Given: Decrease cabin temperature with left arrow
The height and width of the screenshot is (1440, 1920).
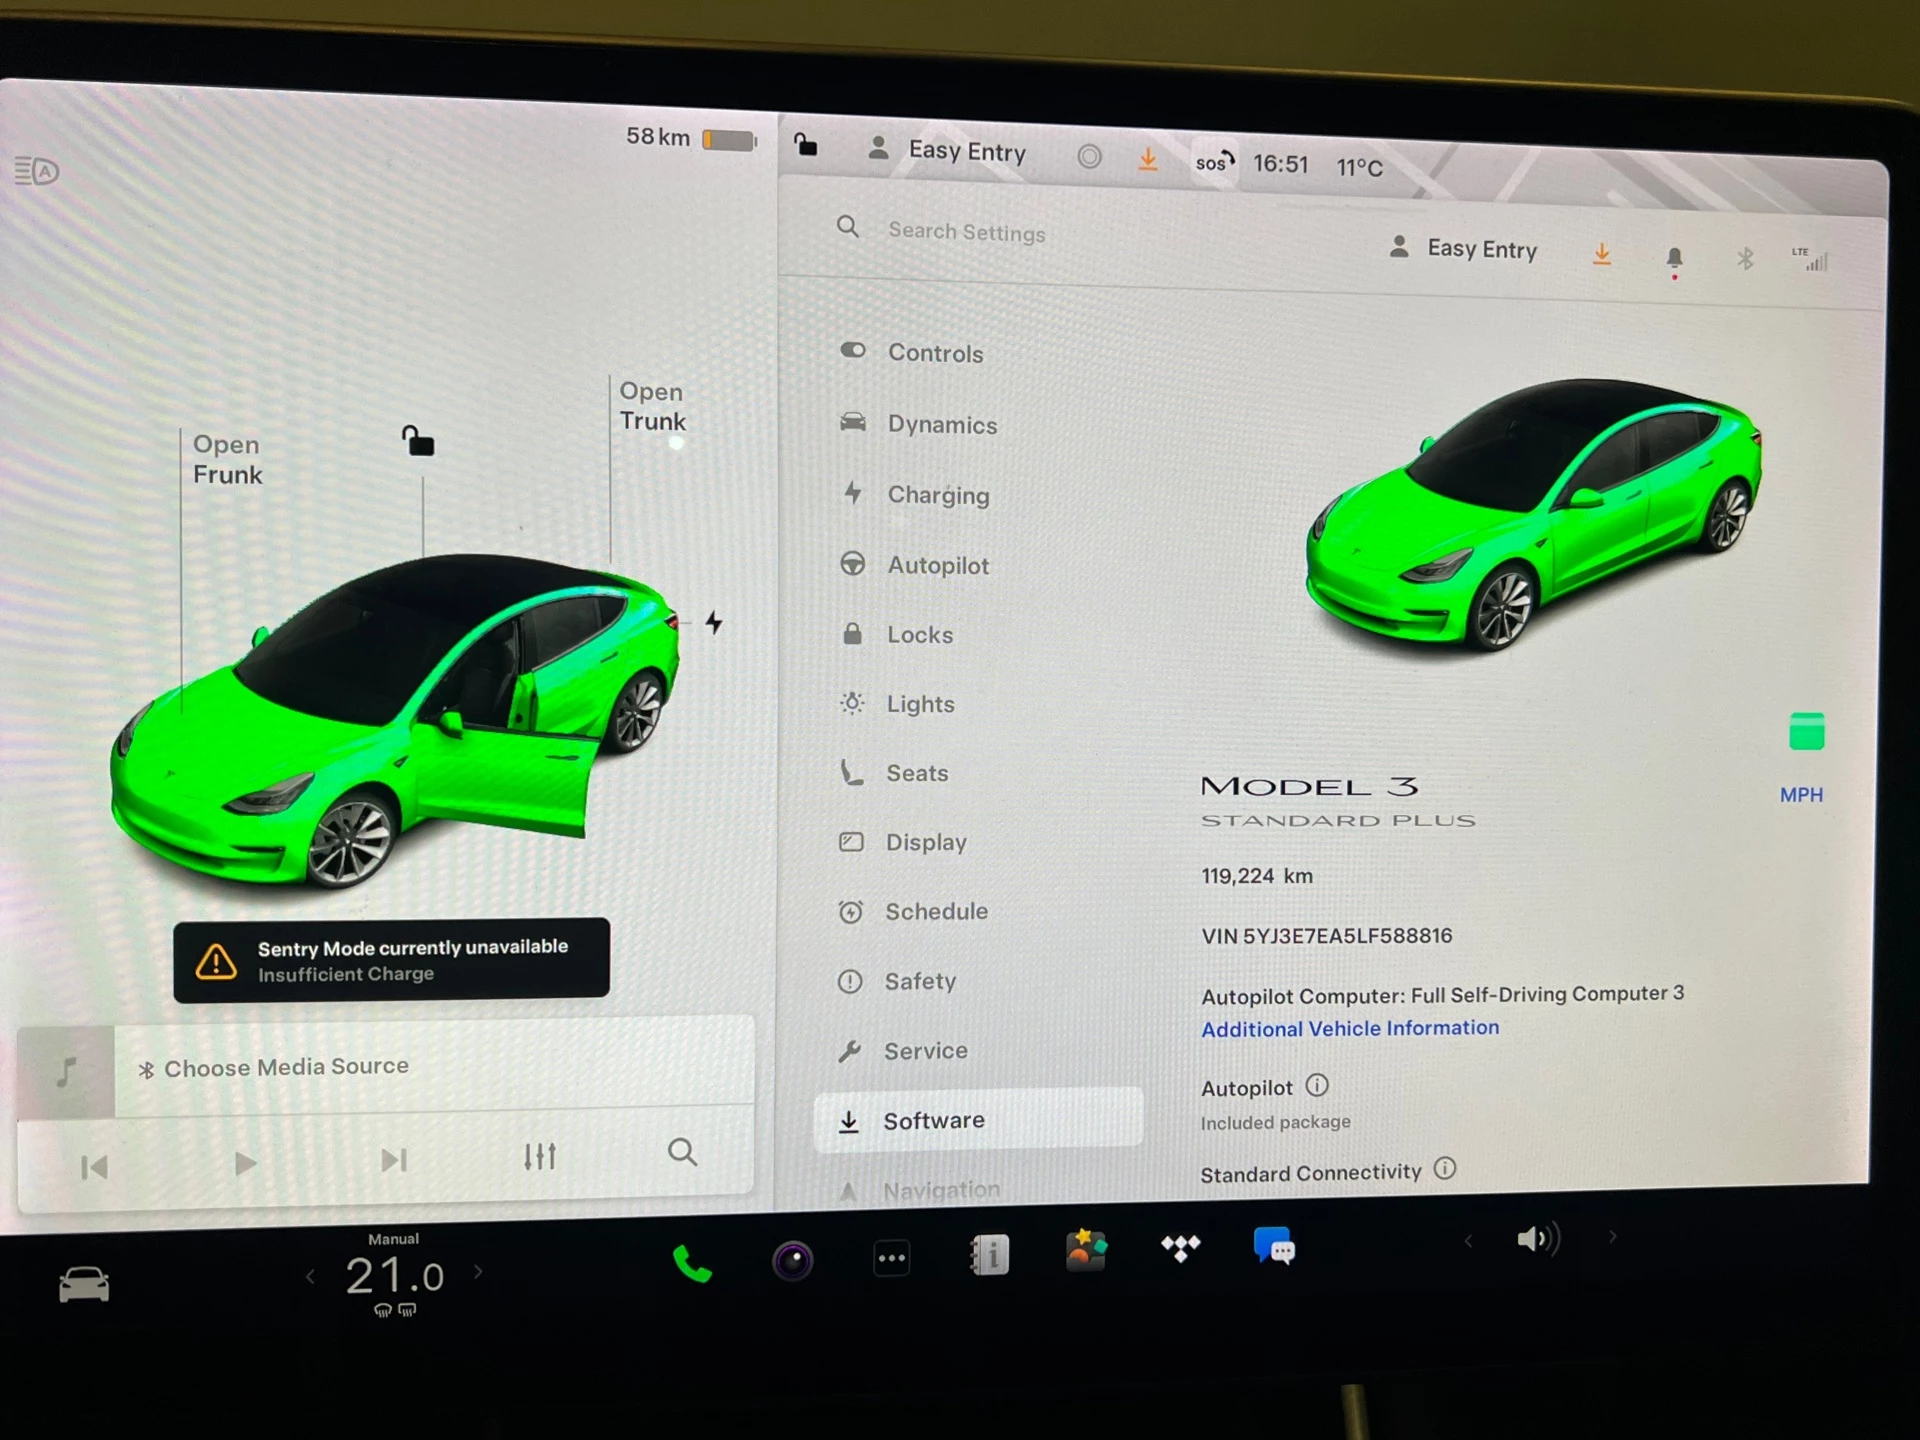Looking at the screenshot, I should click(310, 1276).
